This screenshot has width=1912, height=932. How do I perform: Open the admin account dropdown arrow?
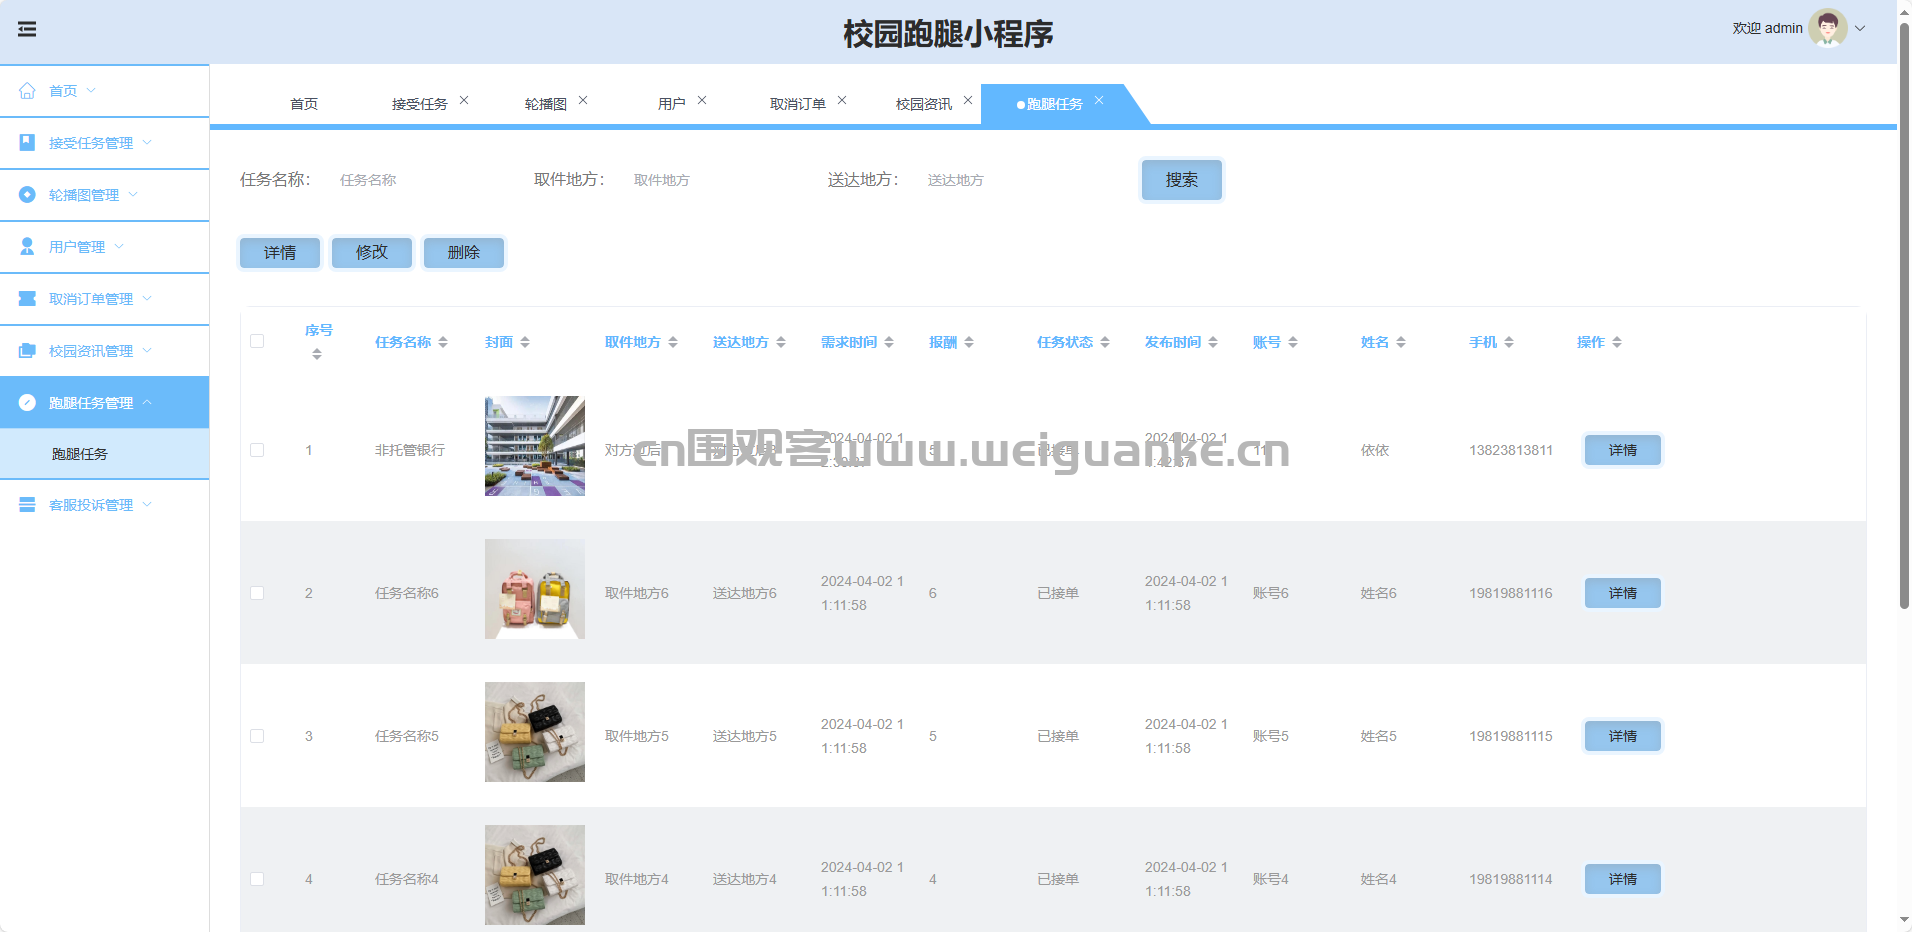[1860, 28]
